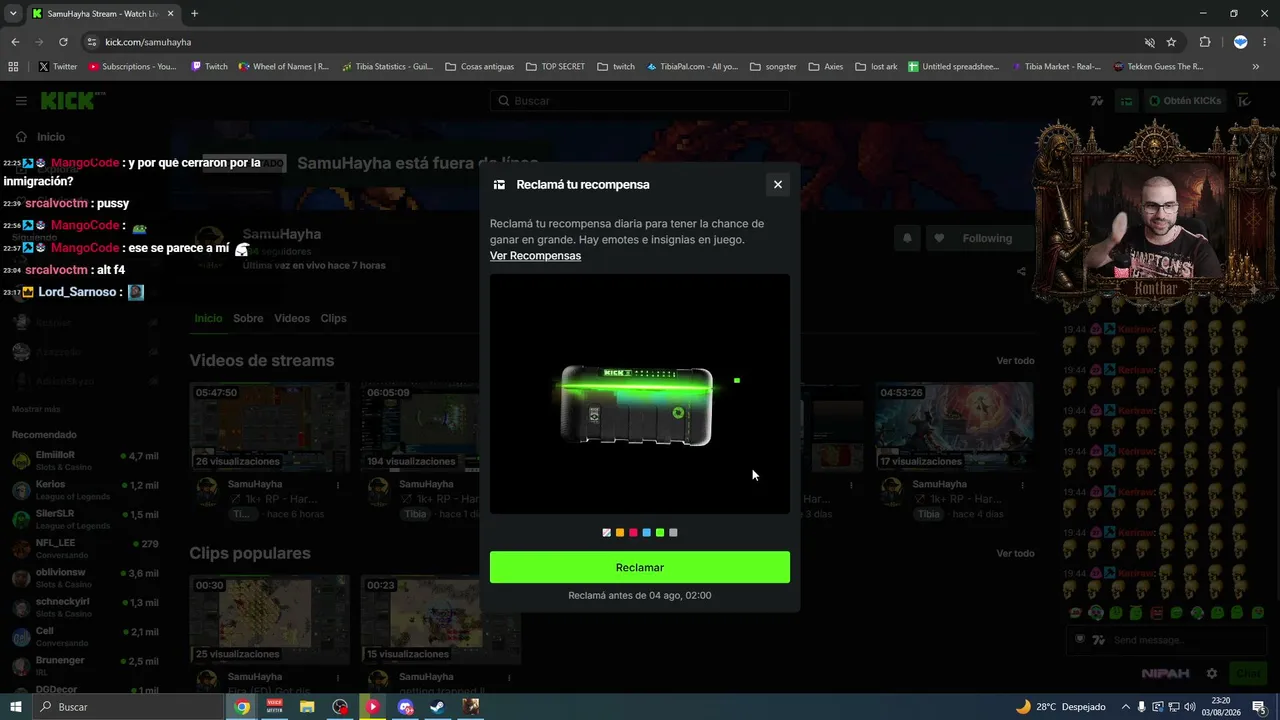This screenshot has height=720, width=1280.
Task: Switch to the Sobre channel tab
Action: (x=248, y=318)
